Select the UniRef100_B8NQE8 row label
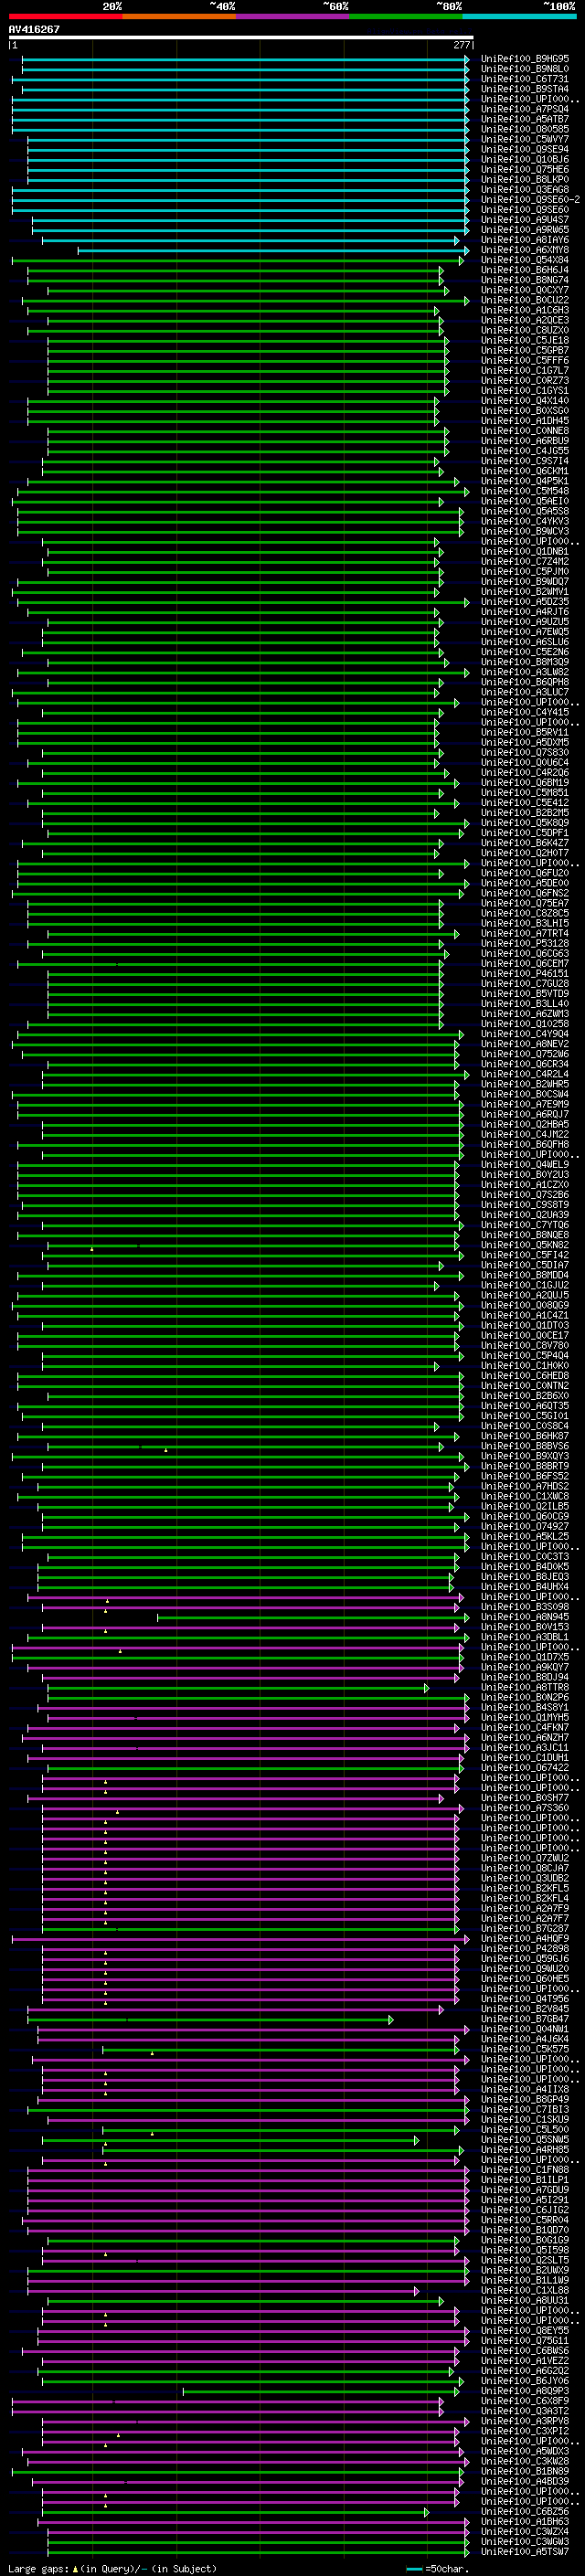The width and height of the screenshot is (585, 2576). (525, 1235)
